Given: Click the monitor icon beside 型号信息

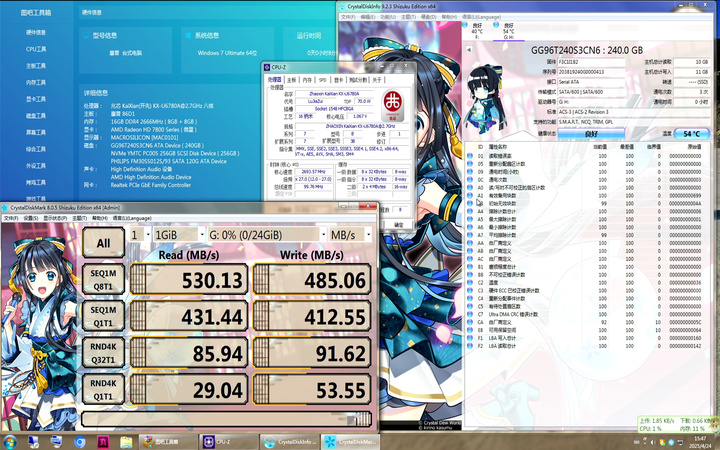Looking at the screenshot, I should 86,35.
